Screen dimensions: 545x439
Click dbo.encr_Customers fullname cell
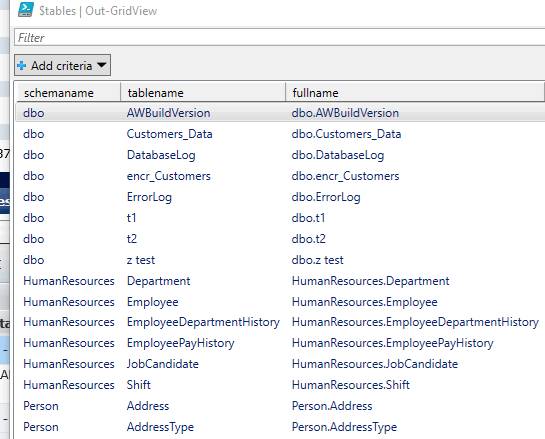345,176
